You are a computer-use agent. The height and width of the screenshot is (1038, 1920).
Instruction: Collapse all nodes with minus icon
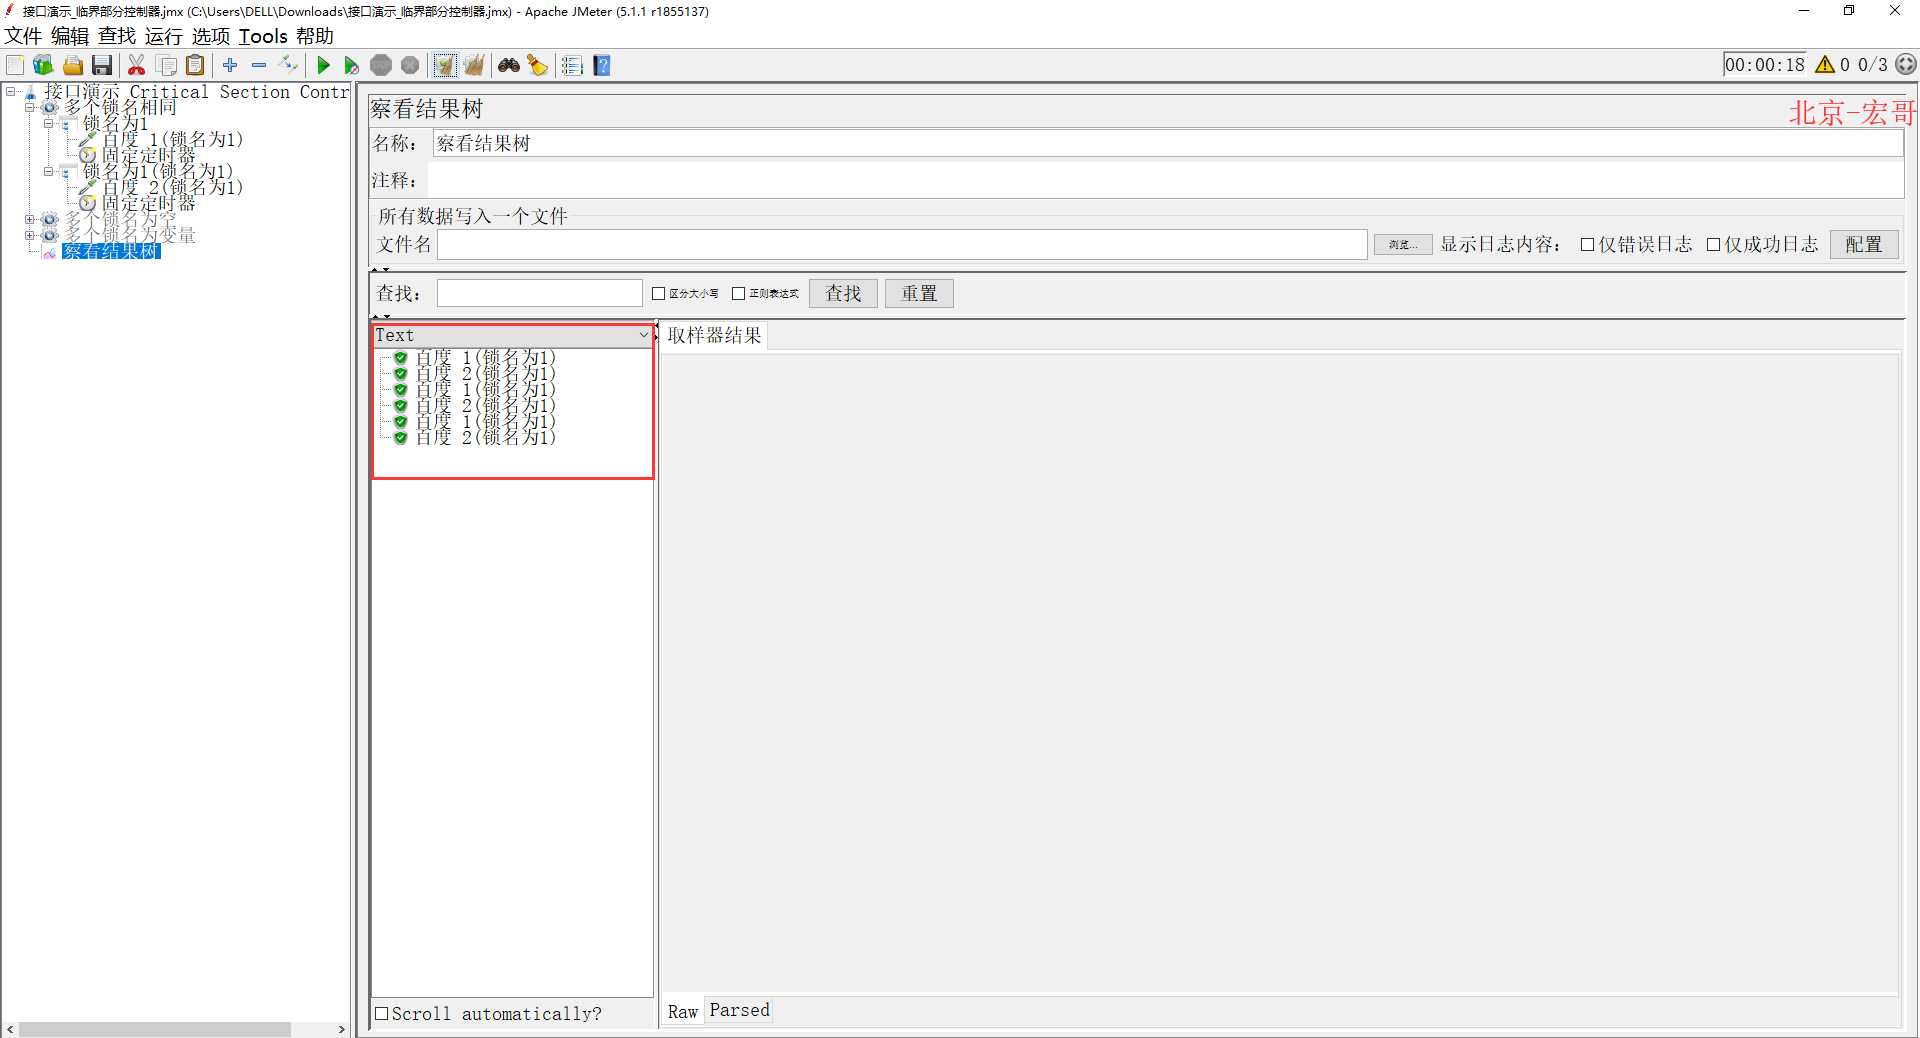point(259,65)
